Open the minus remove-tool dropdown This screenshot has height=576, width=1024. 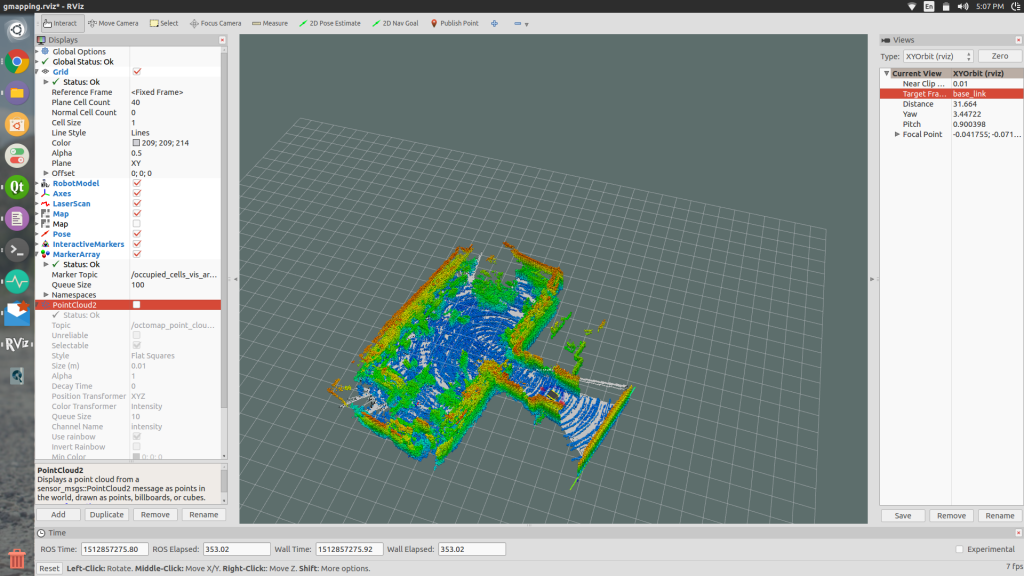[520, 24]
